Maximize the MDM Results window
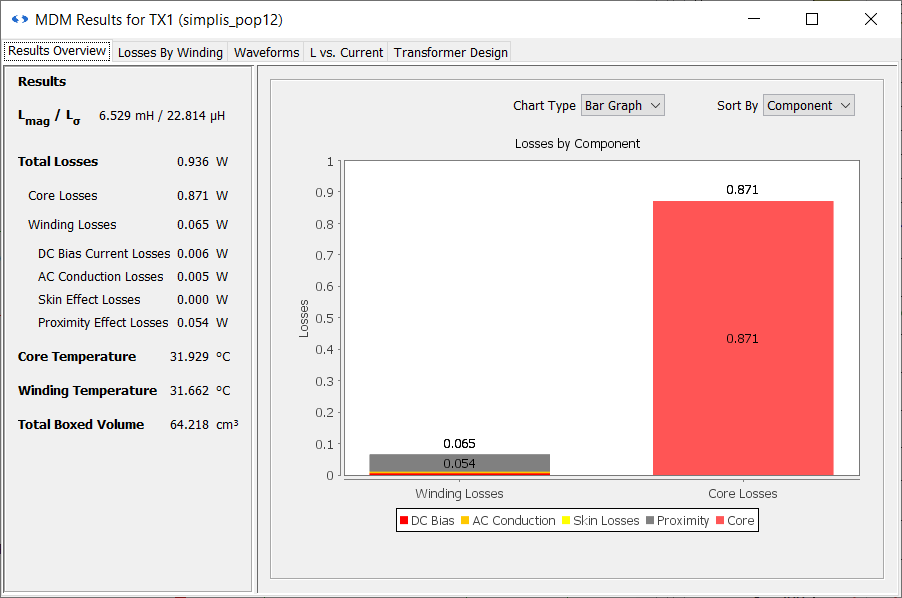 (812, 19)
